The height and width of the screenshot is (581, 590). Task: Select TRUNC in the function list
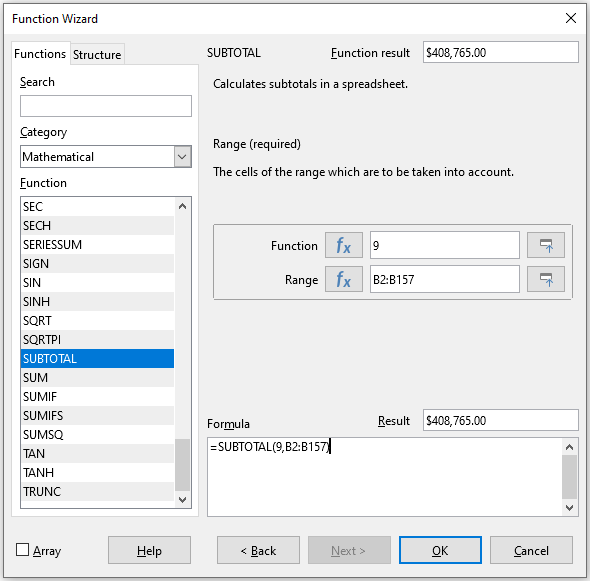97,491
